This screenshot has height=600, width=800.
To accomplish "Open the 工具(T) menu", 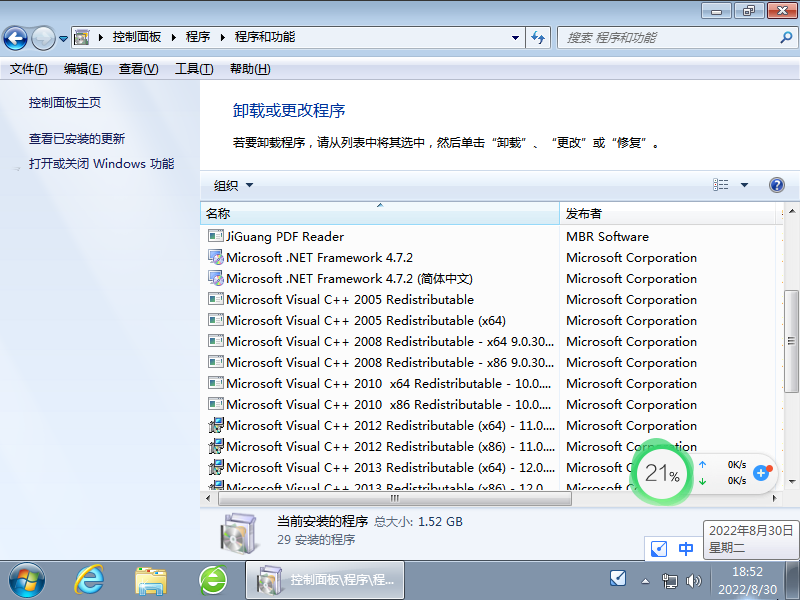I will point(194,69).
